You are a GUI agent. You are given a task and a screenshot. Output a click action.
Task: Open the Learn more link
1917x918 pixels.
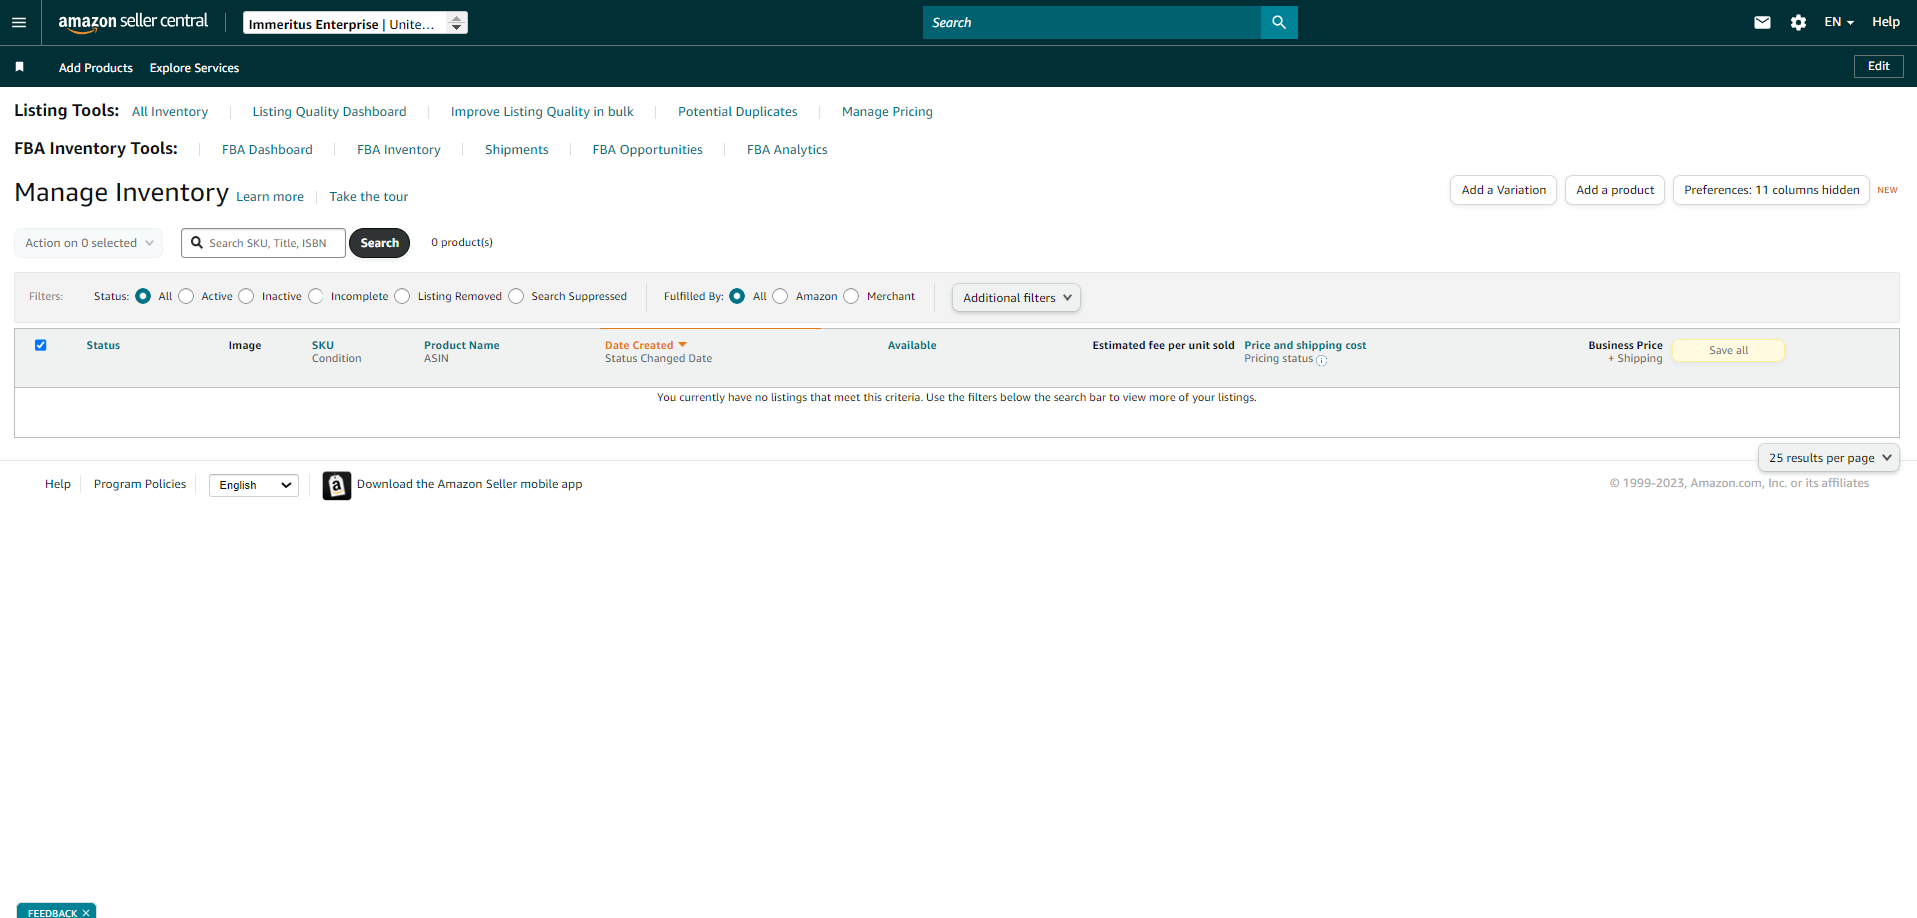[270, 197]
